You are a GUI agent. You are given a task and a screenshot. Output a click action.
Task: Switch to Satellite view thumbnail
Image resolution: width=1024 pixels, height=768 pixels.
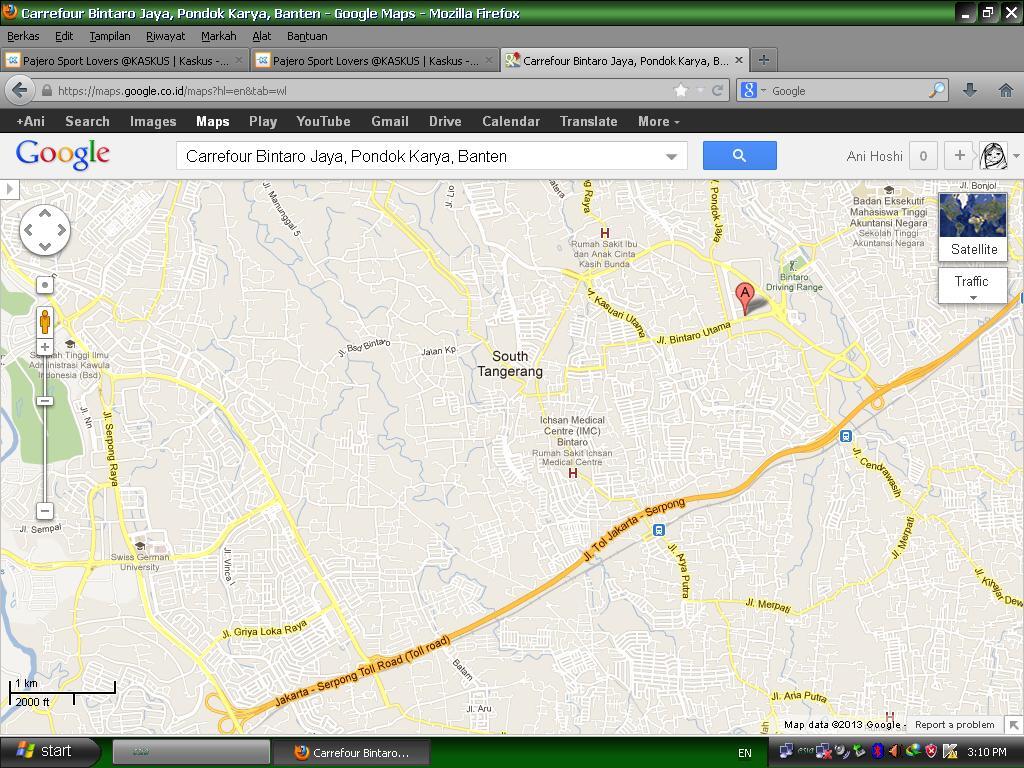973,226
